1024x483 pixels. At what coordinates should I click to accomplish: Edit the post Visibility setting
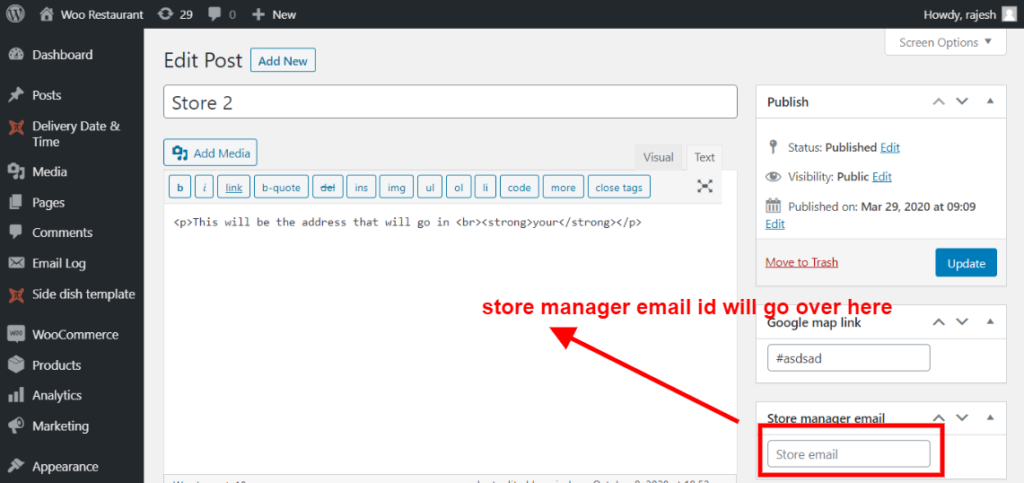(x=881, y=177)
